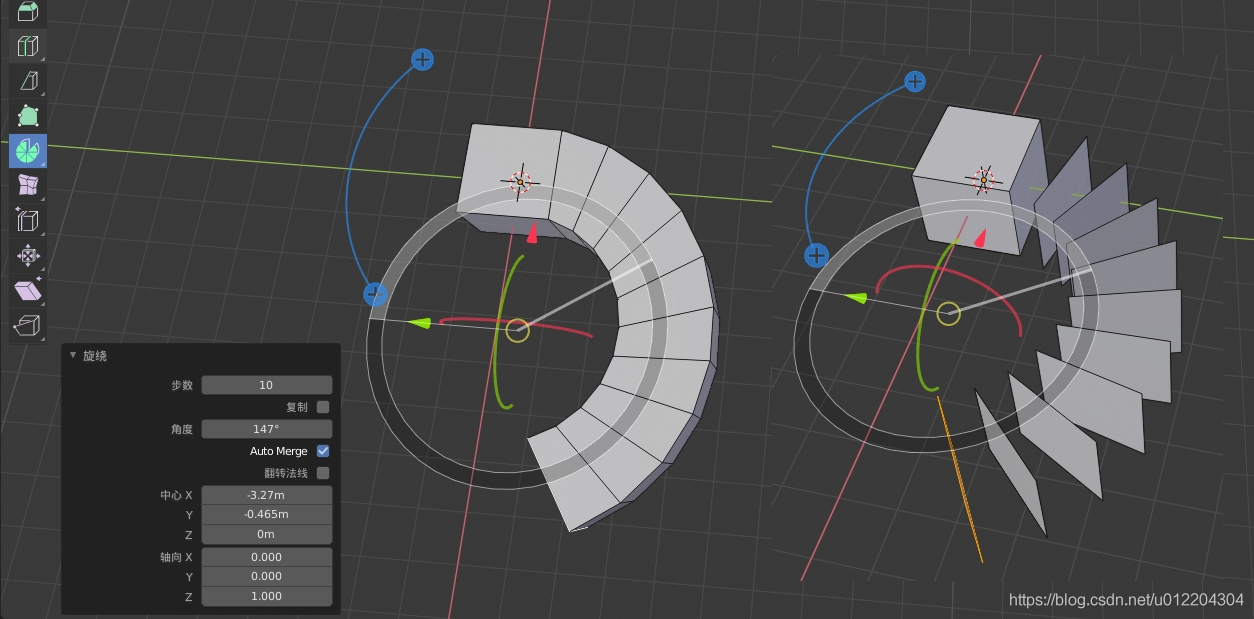
Task: Enable the 复制 checkbox
Action: [x=323, y=407]
